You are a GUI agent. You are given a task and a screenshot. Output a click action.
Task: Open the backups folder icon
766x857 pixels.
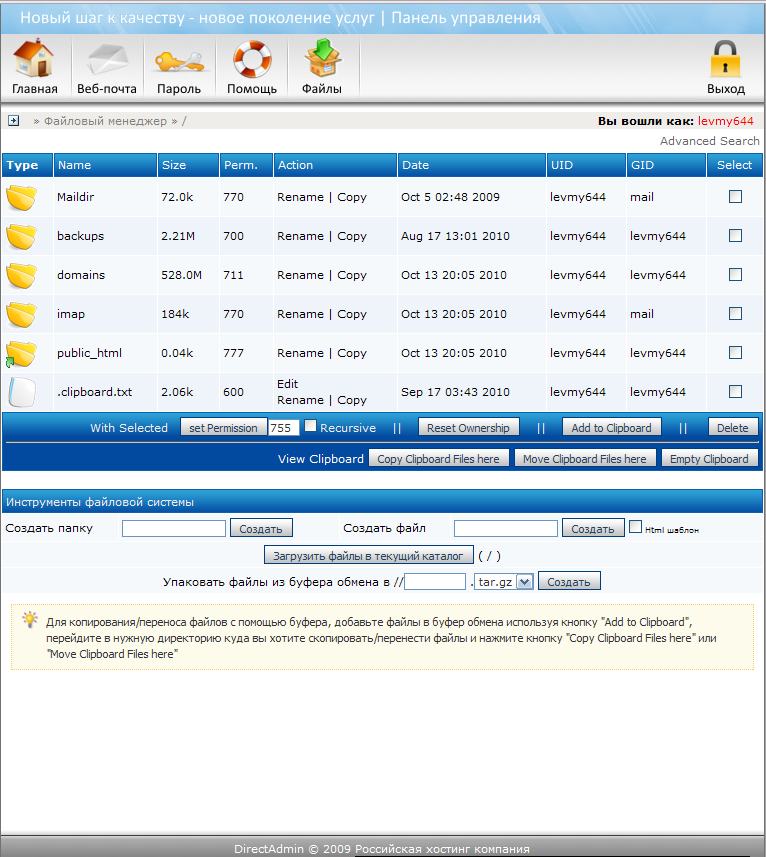click(x=22, y=237)
